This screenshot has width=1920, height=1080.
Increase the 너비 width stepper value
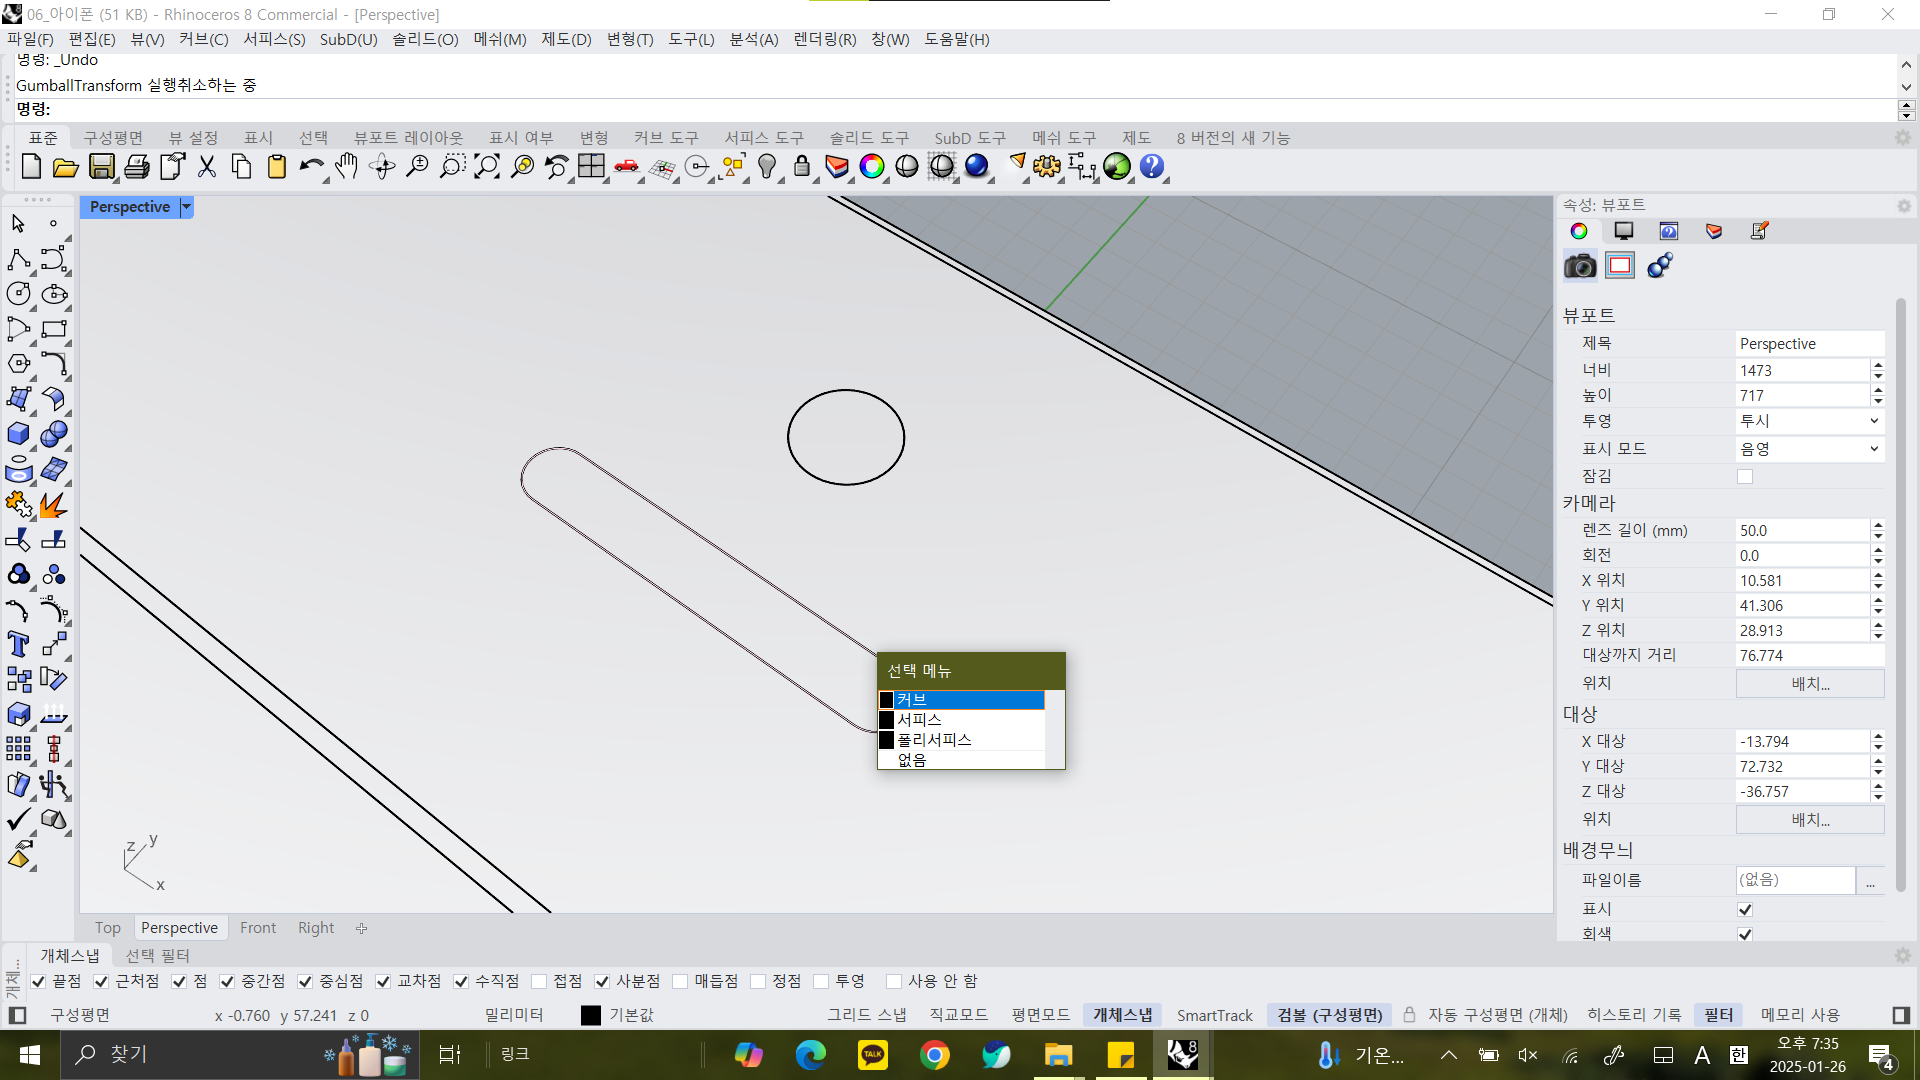pos(1878,365)
